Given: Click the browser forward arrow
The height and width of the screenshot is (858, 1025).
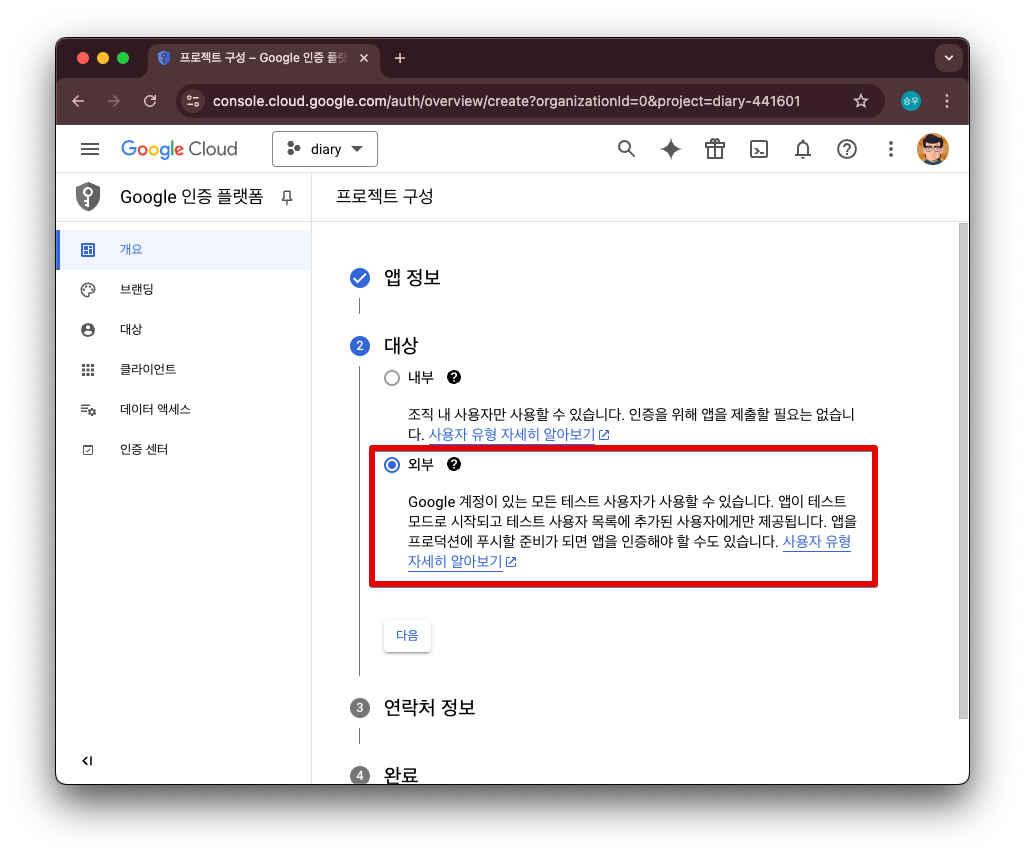Looking at the screenshot, I should pos(114,101).
